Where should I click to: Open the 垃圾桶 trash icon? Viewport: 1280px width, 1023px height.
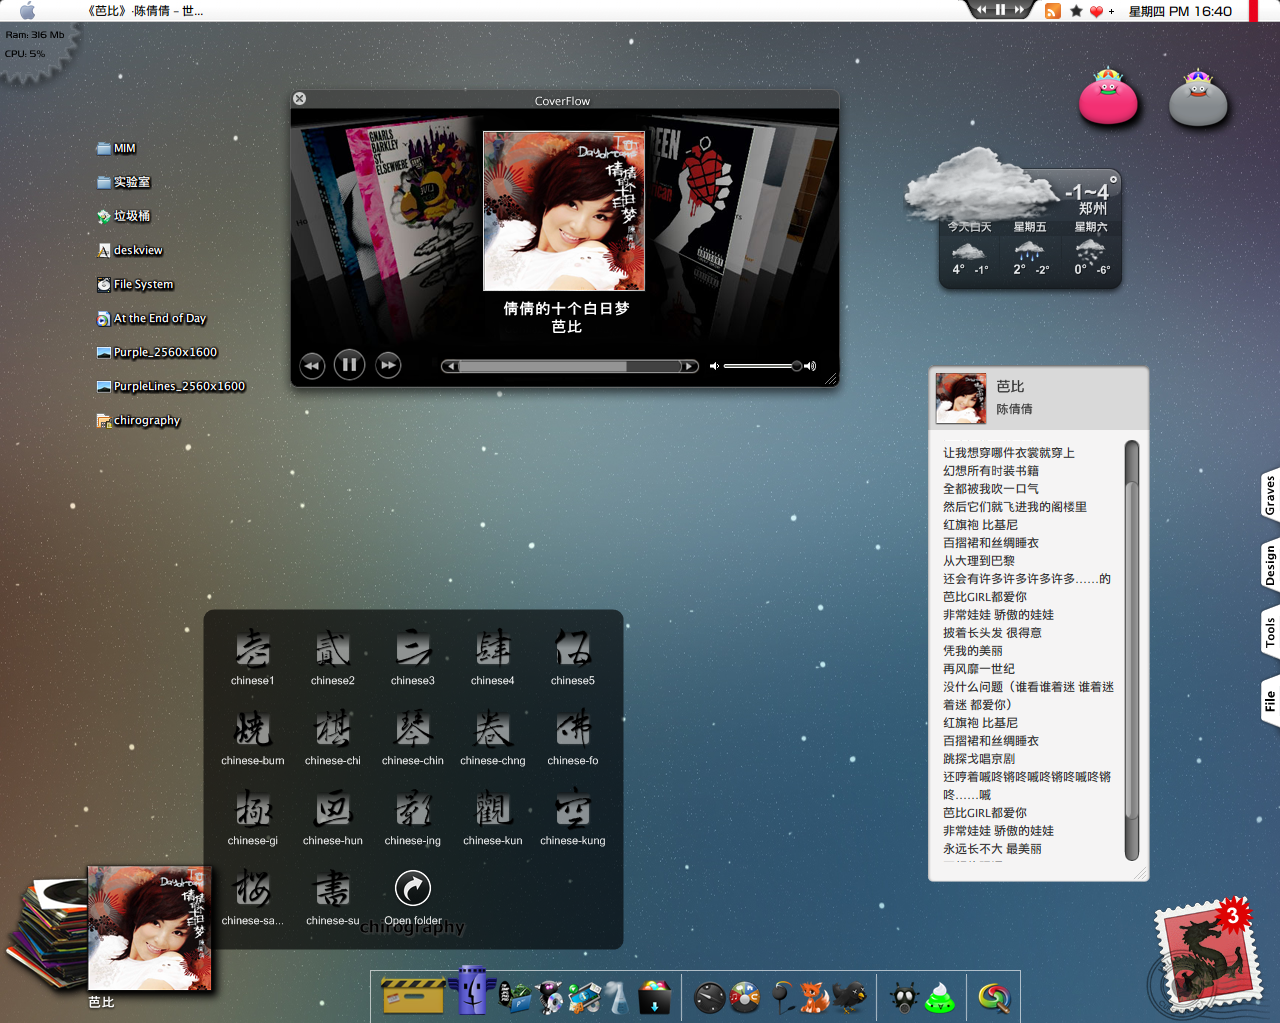click(x=124, y=216)
